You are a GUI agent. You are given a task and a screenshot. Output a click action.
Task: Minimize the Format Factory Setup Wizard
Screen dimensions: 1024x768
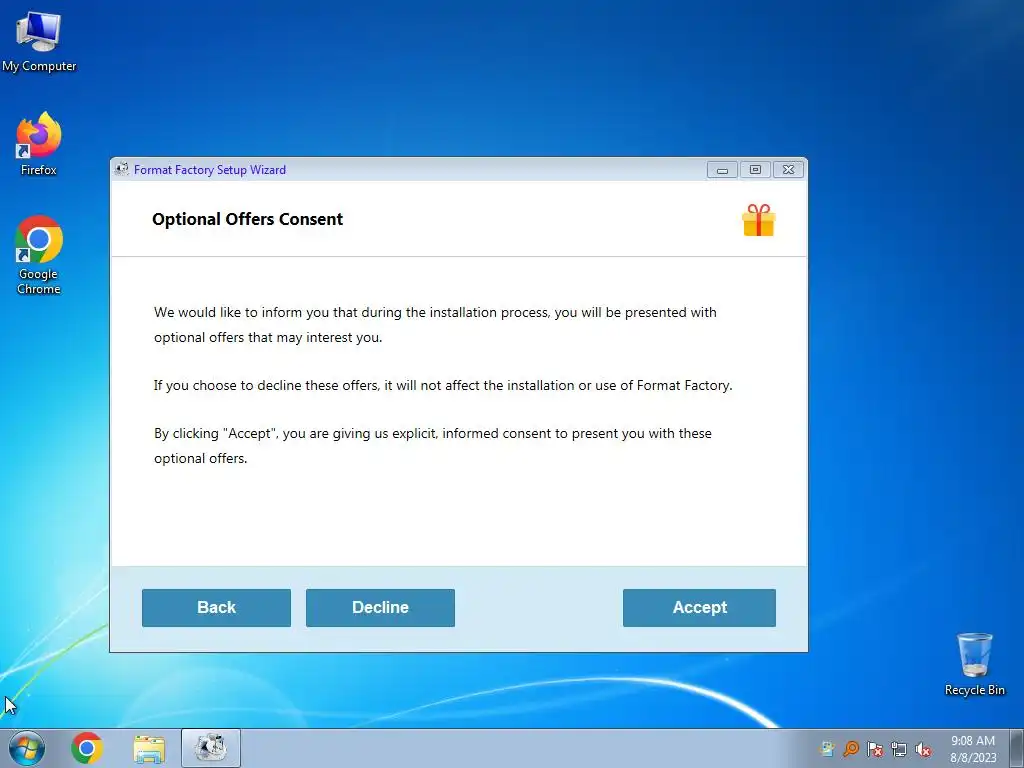point(722,170)
